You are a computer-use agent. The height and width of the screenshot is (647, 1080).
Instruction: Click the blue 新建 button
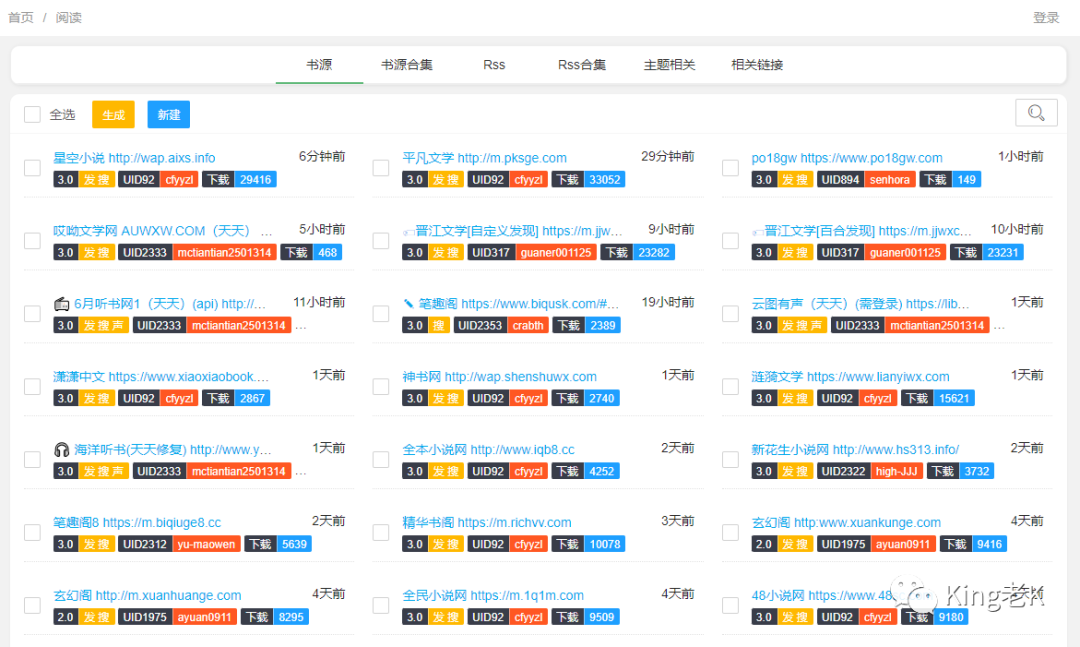pos(168,115)
